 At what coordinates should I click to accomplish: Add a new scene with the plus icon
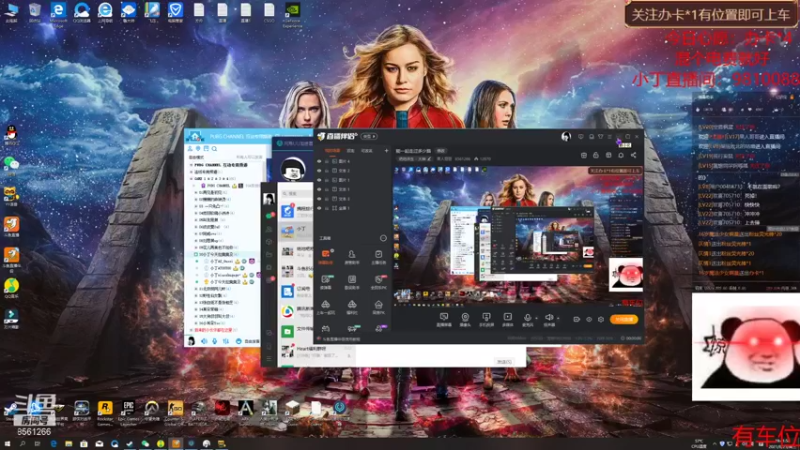(386, 151)
